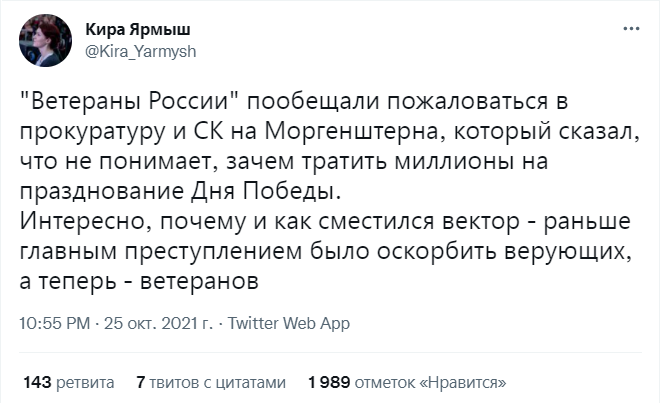Open the 1 989 отметок «Нравится» list

[407, 381]
